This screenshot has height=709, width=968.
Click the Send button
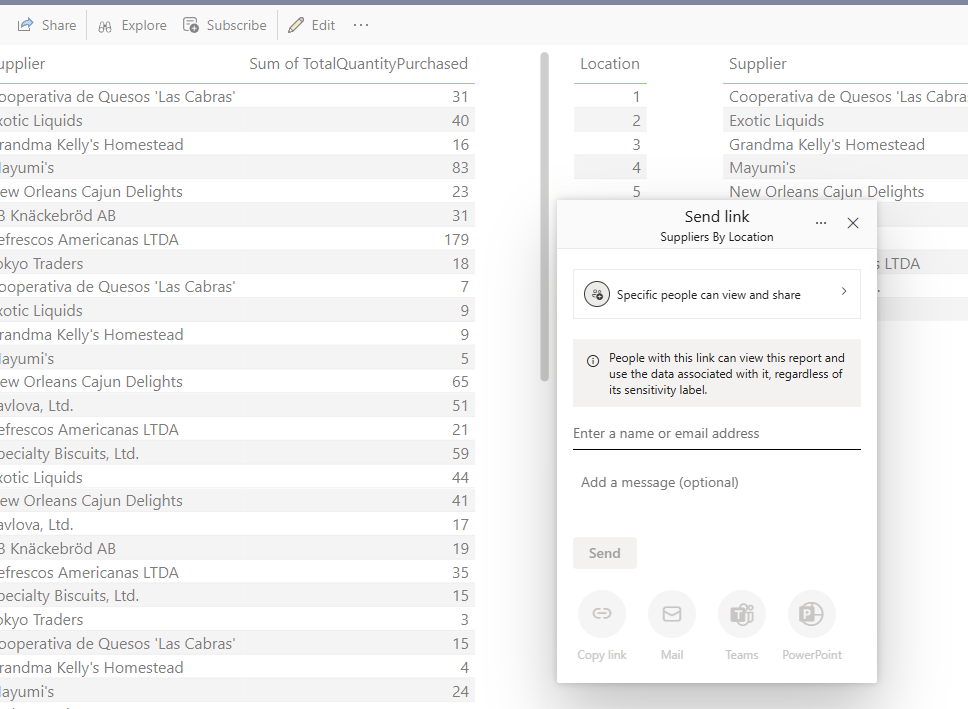click(604, 552)
